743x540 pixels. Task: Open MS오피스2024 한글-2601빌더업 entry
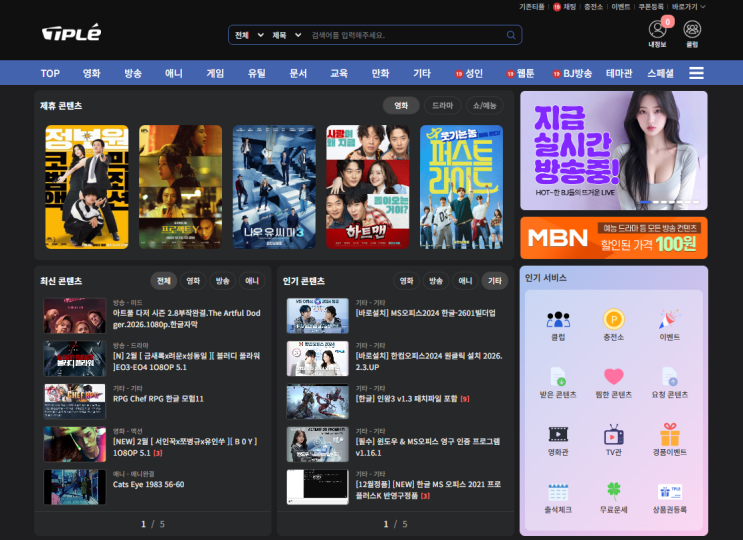coord(426,313)
